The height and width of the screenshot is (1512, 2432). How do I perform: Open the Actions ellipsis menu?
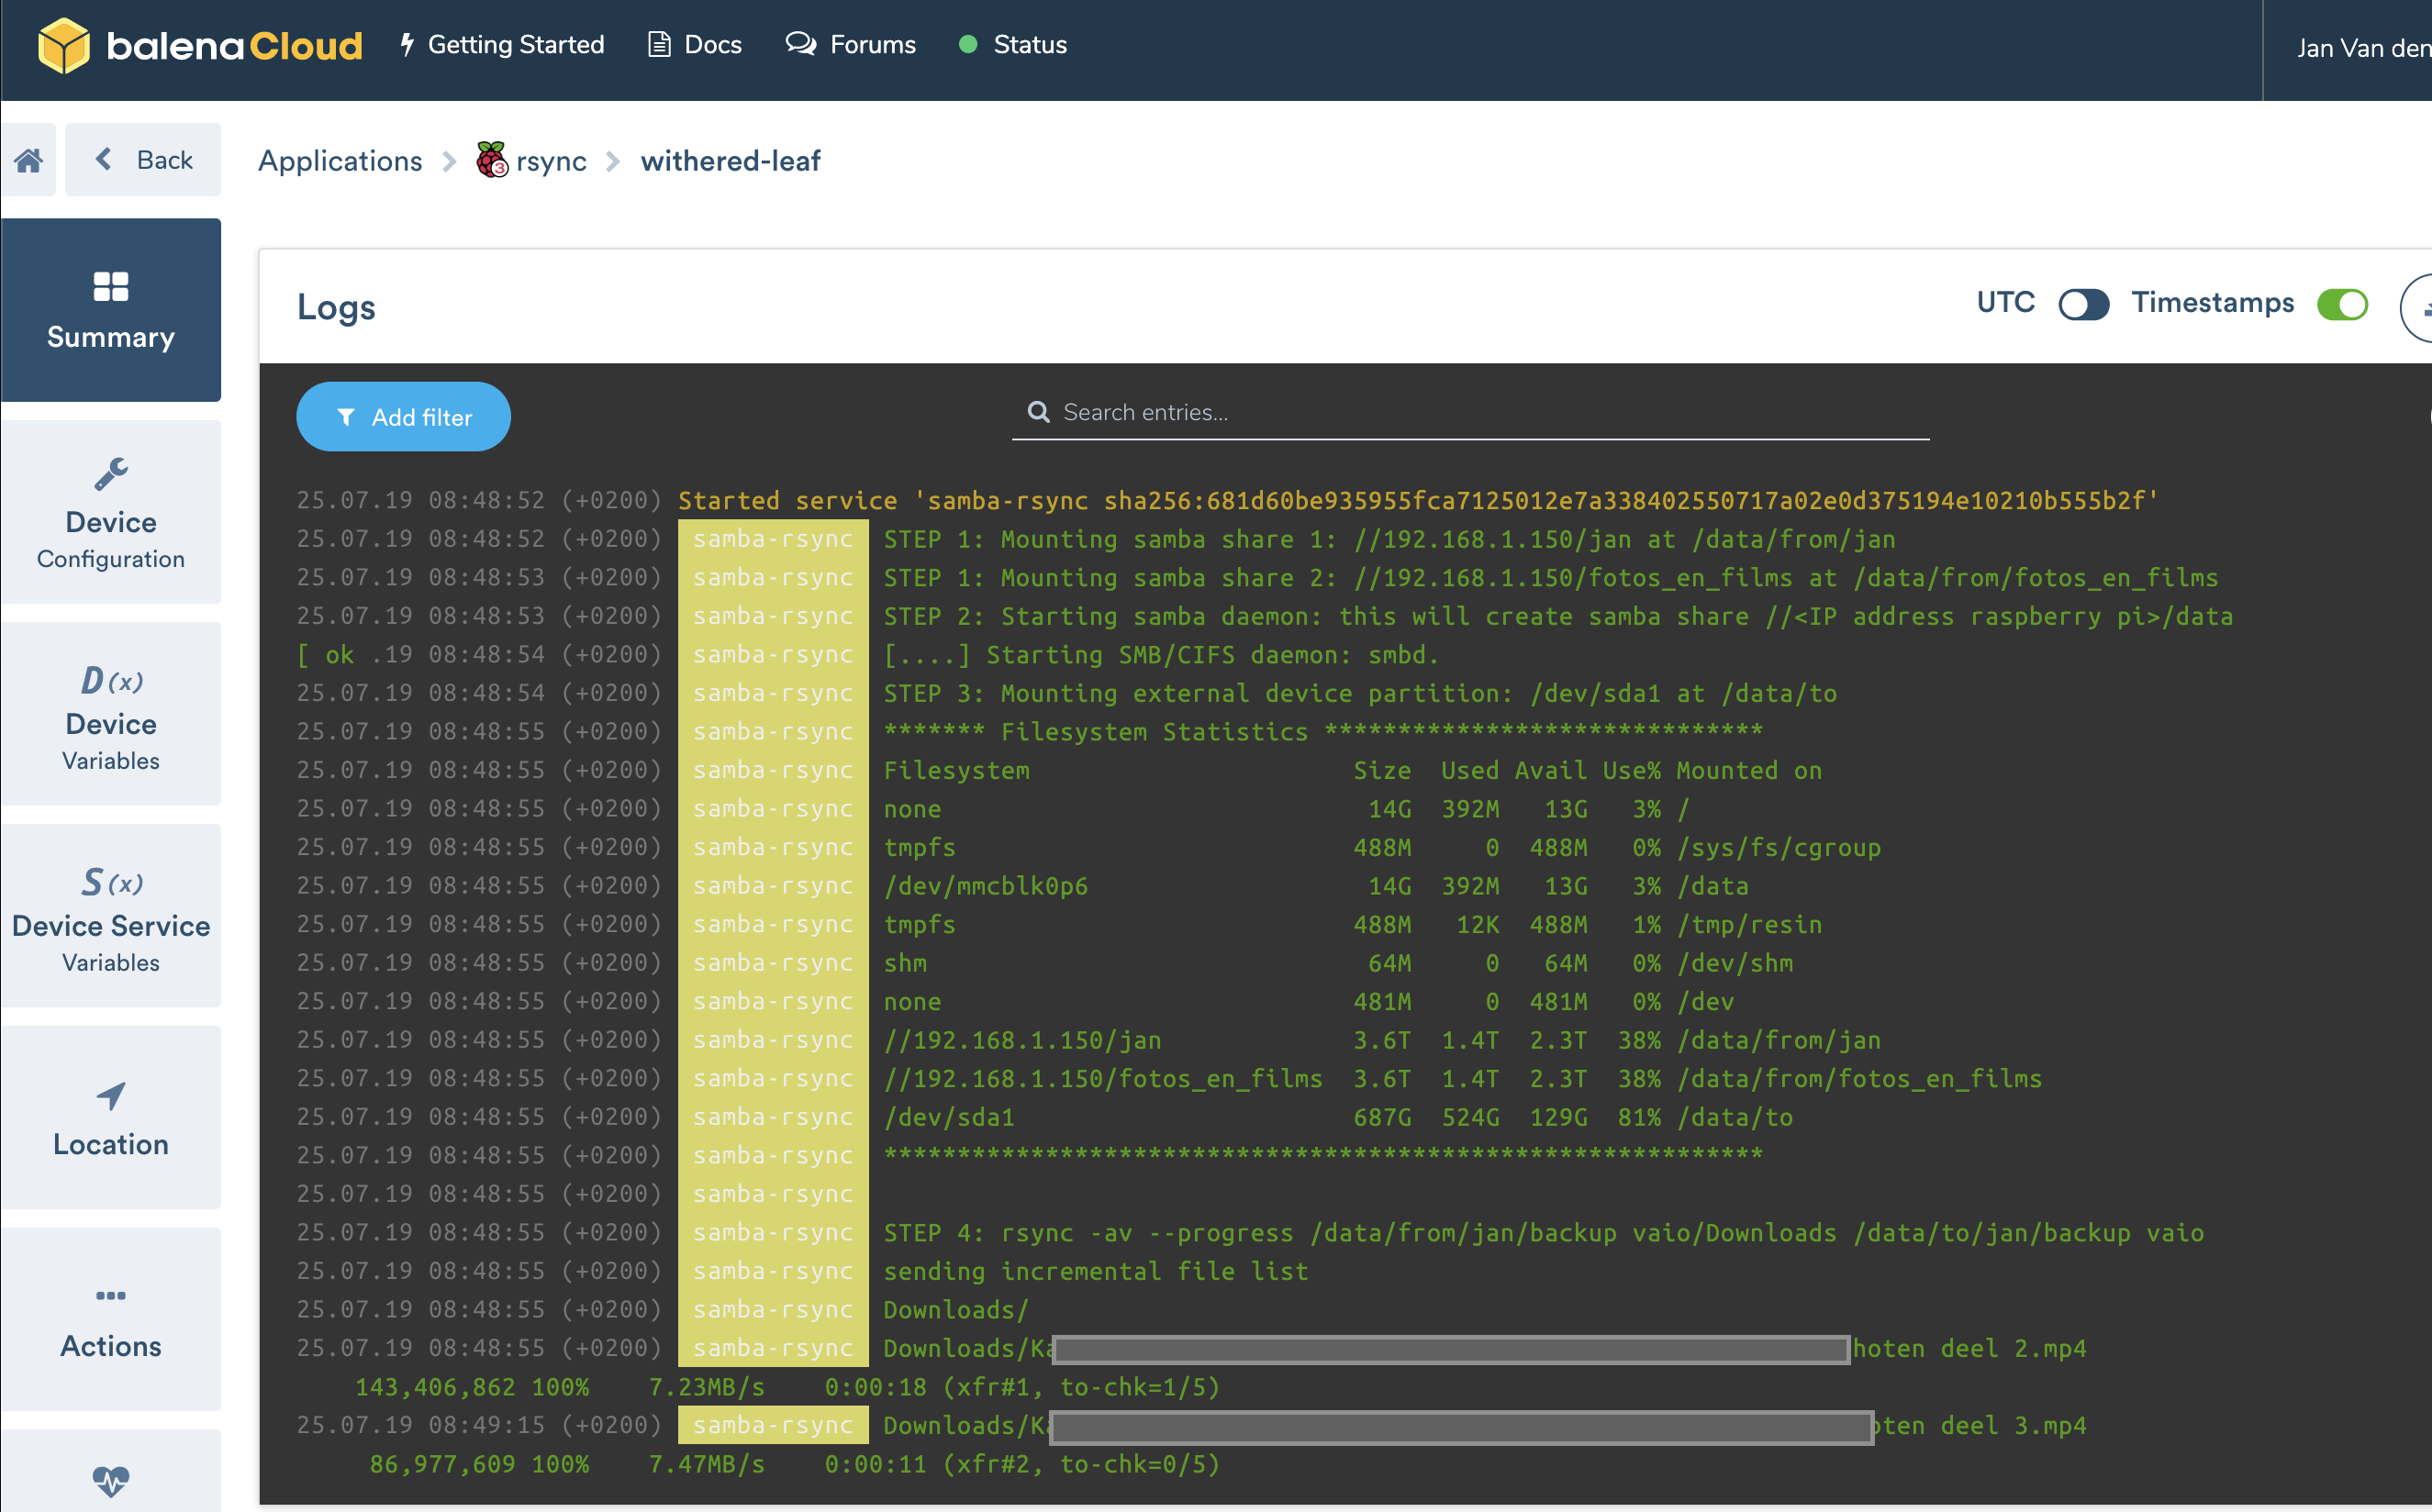coord(110,1296)
